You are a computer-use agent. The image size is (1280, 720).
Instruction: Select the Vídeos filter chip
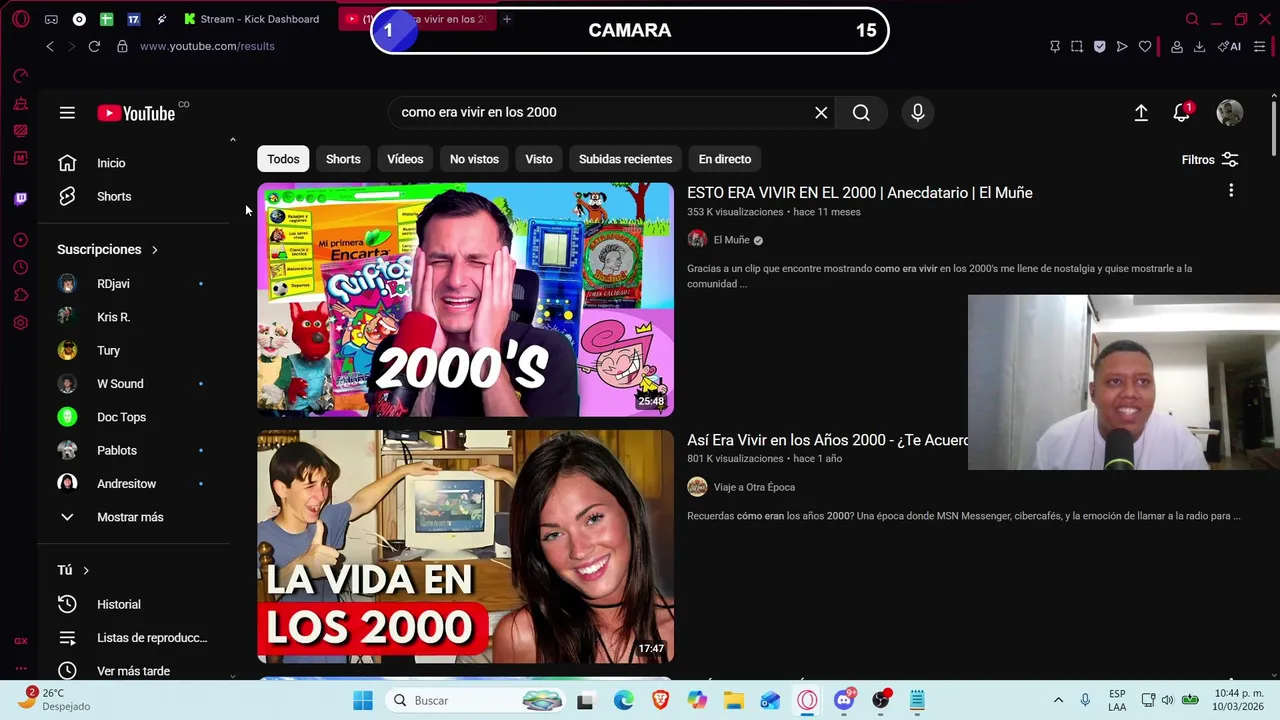(x=405, y=159)
